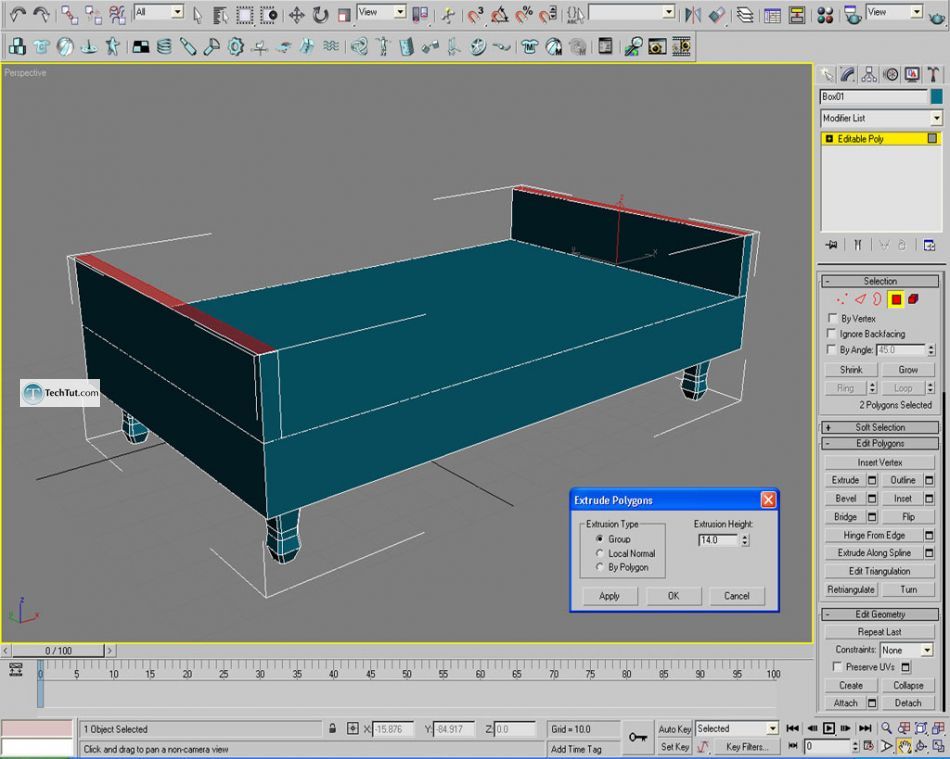Toggle the Percent Snap icon

point(523,15)
